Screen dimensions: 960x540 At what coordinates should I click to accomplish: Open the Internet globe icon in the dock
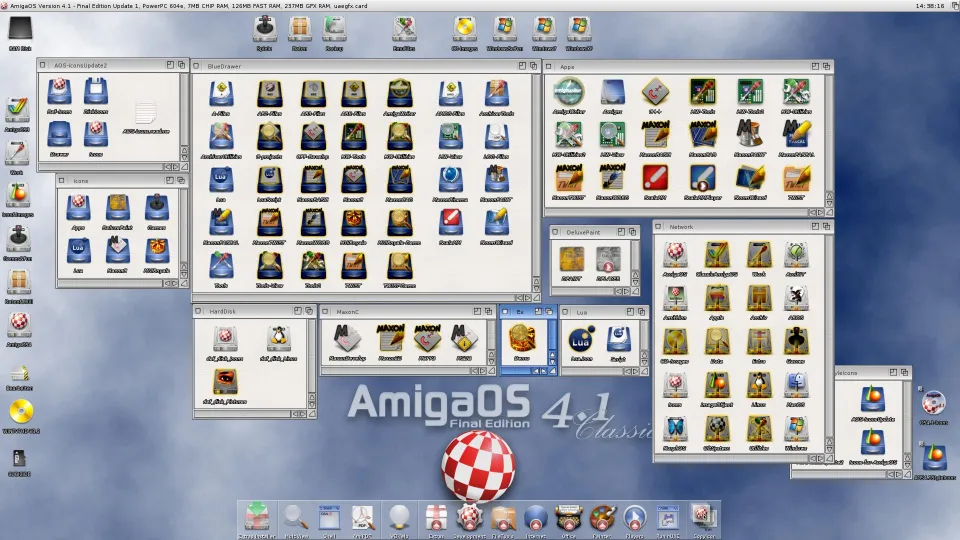pos(535,517)
